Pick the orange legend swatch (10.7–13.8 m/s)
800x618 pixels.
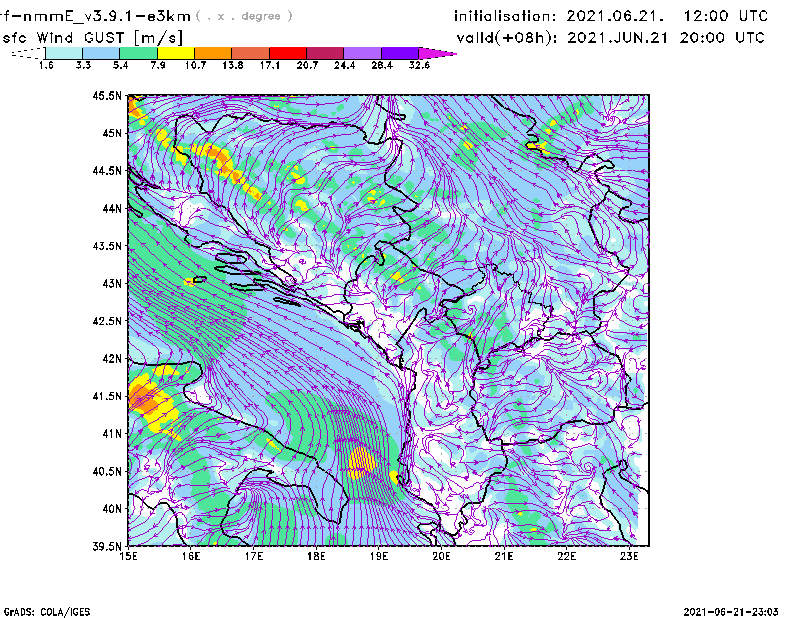[x=213, y=53]
